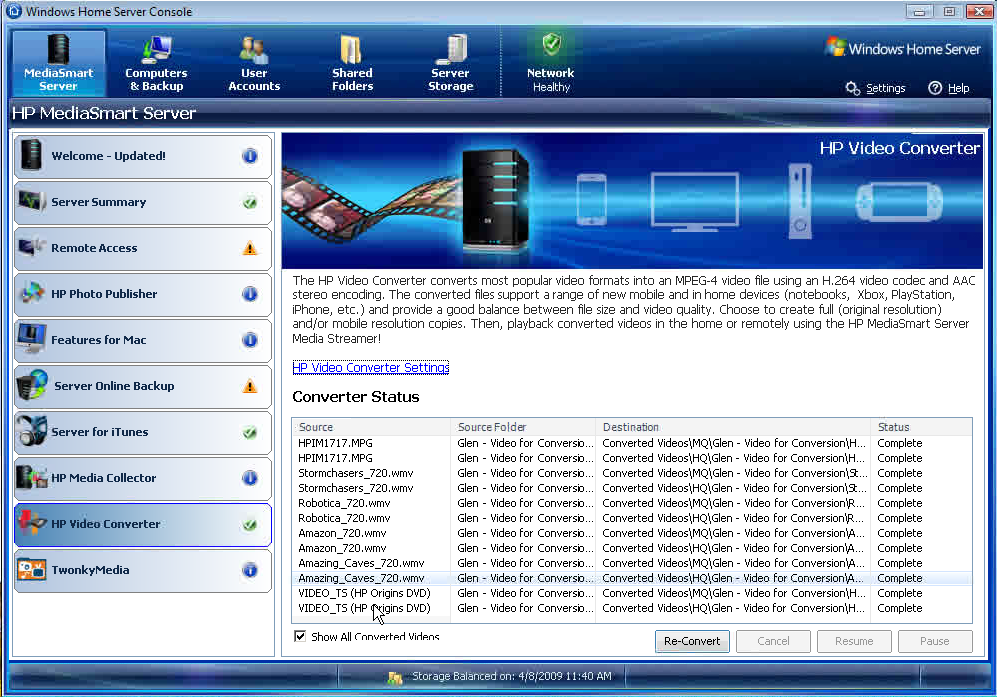Click the Remote Access icon

[x=31, y=247]
